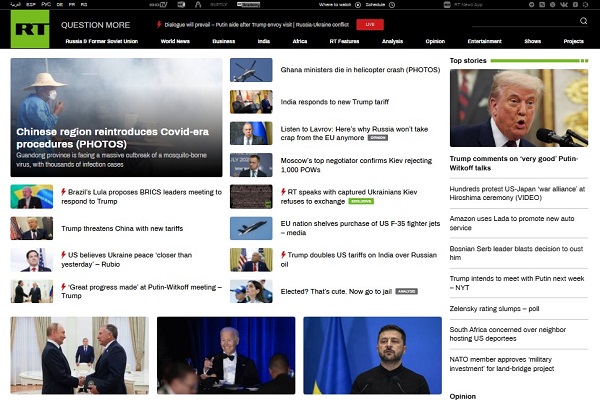Switch to the ESP language edition
The height and width of the screenshot is (400, 600).
pos(31,5)
